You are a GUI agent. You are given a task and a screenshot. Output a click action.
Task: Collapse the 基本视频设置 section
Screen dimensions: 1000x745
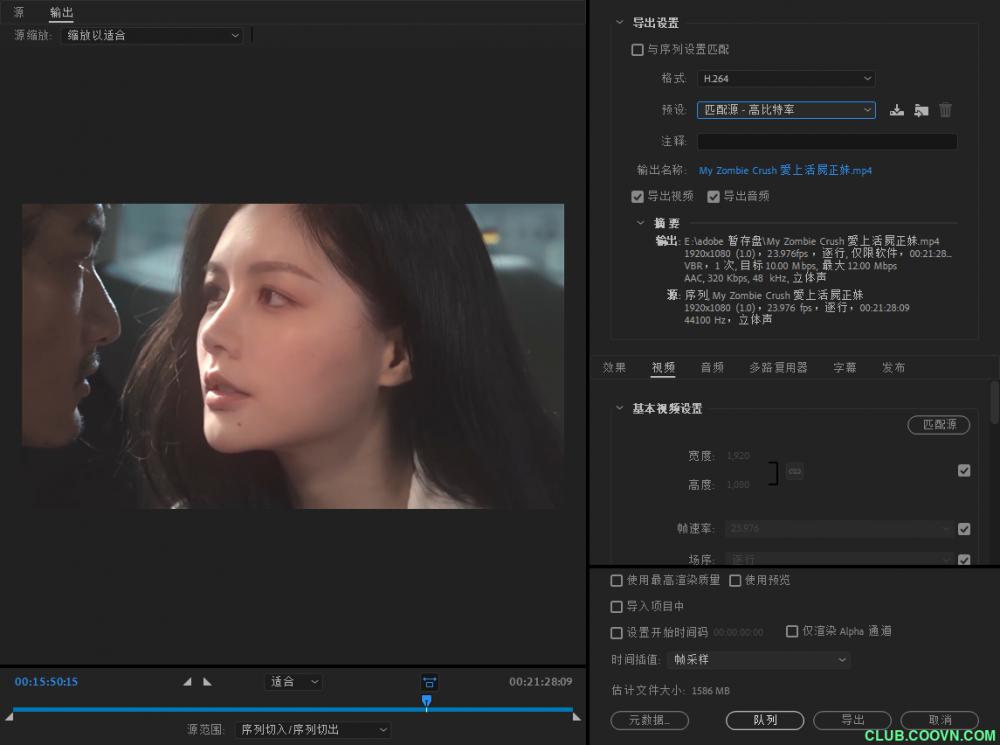619,408
